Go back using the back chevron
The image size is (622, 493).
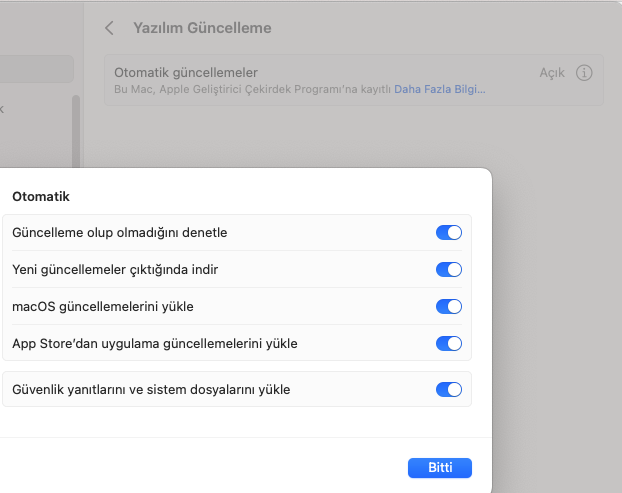pos(109,28)
